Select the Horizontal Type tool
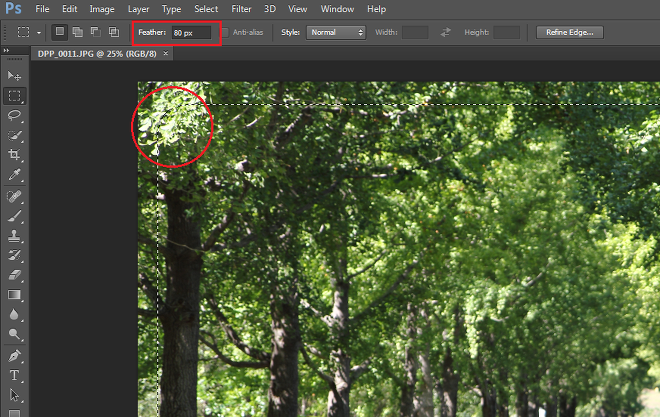660x417 pixels. point(14,375)
